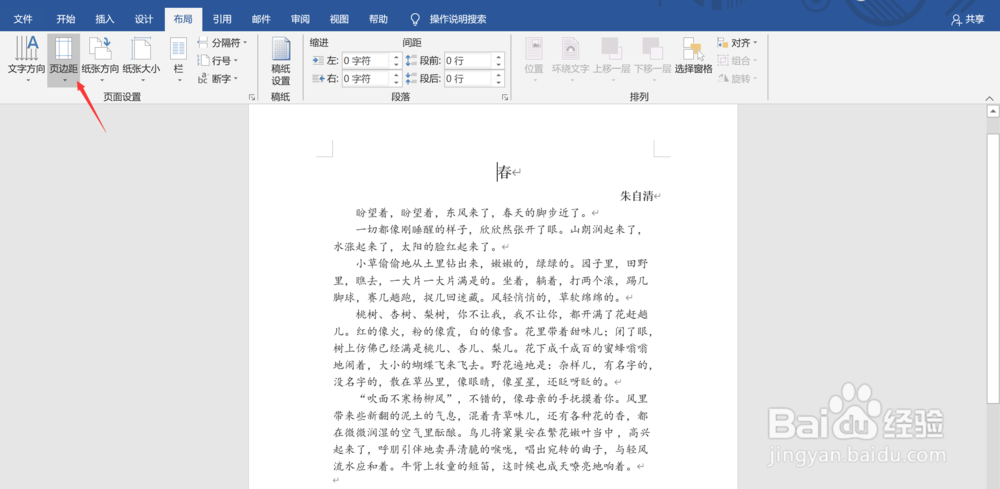Open the 栏 columns menu
The image size is (1000, 489).
(179, 60)
